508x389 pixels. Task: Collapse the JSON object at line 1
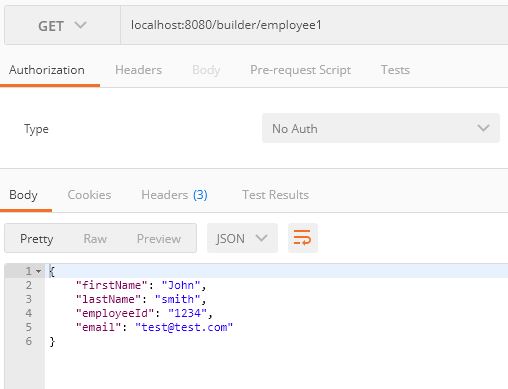(x=39, y=271)
